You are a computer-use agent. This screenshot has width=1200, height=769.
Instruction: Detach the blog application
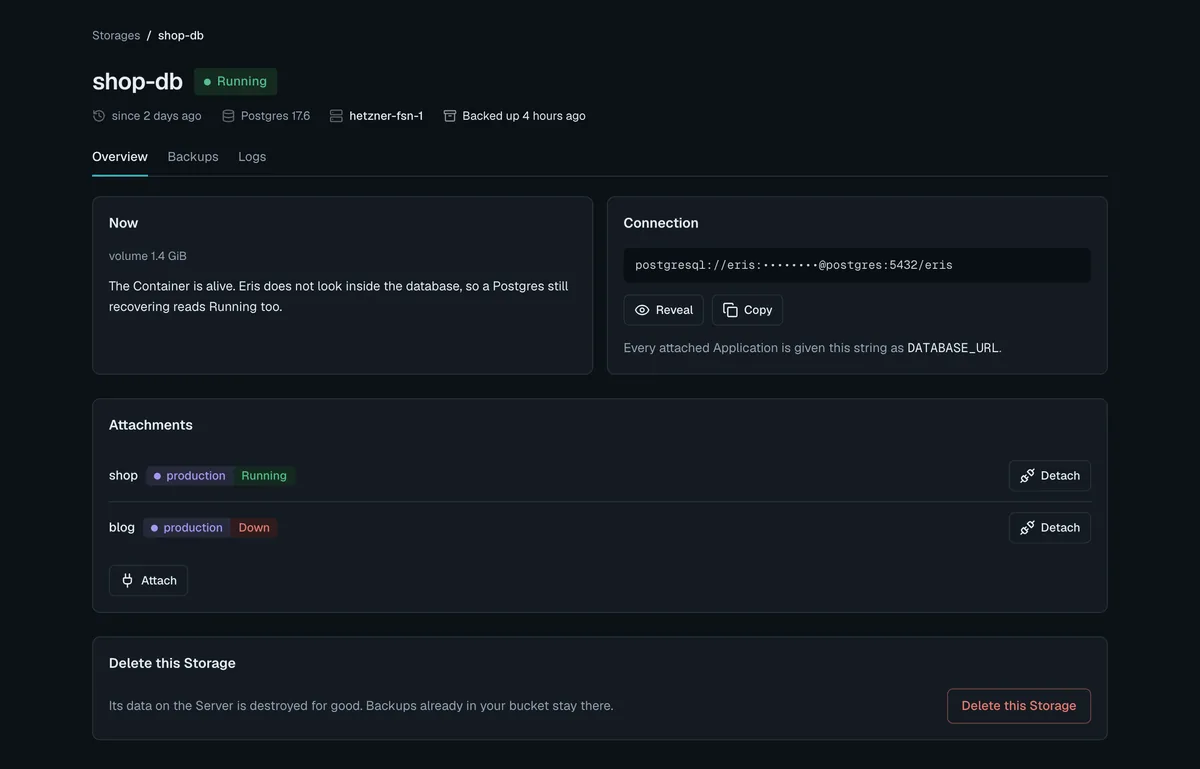[1050, 528]
